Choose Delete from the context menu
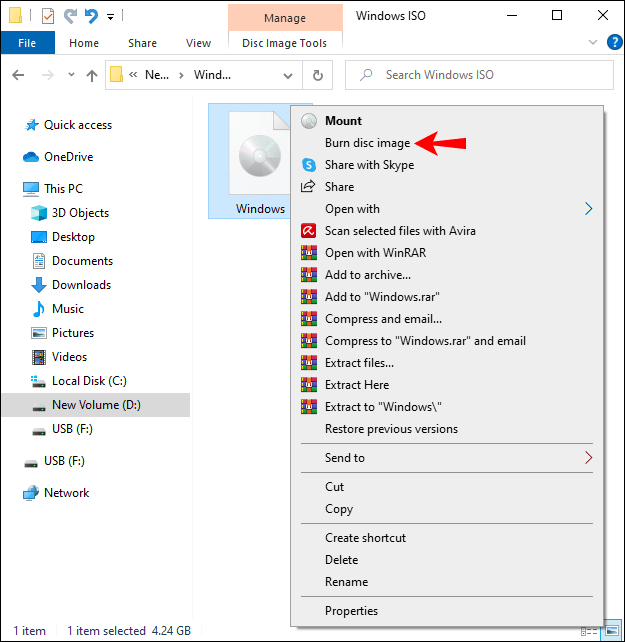625x642 pixels. click(x=447, y=560)
